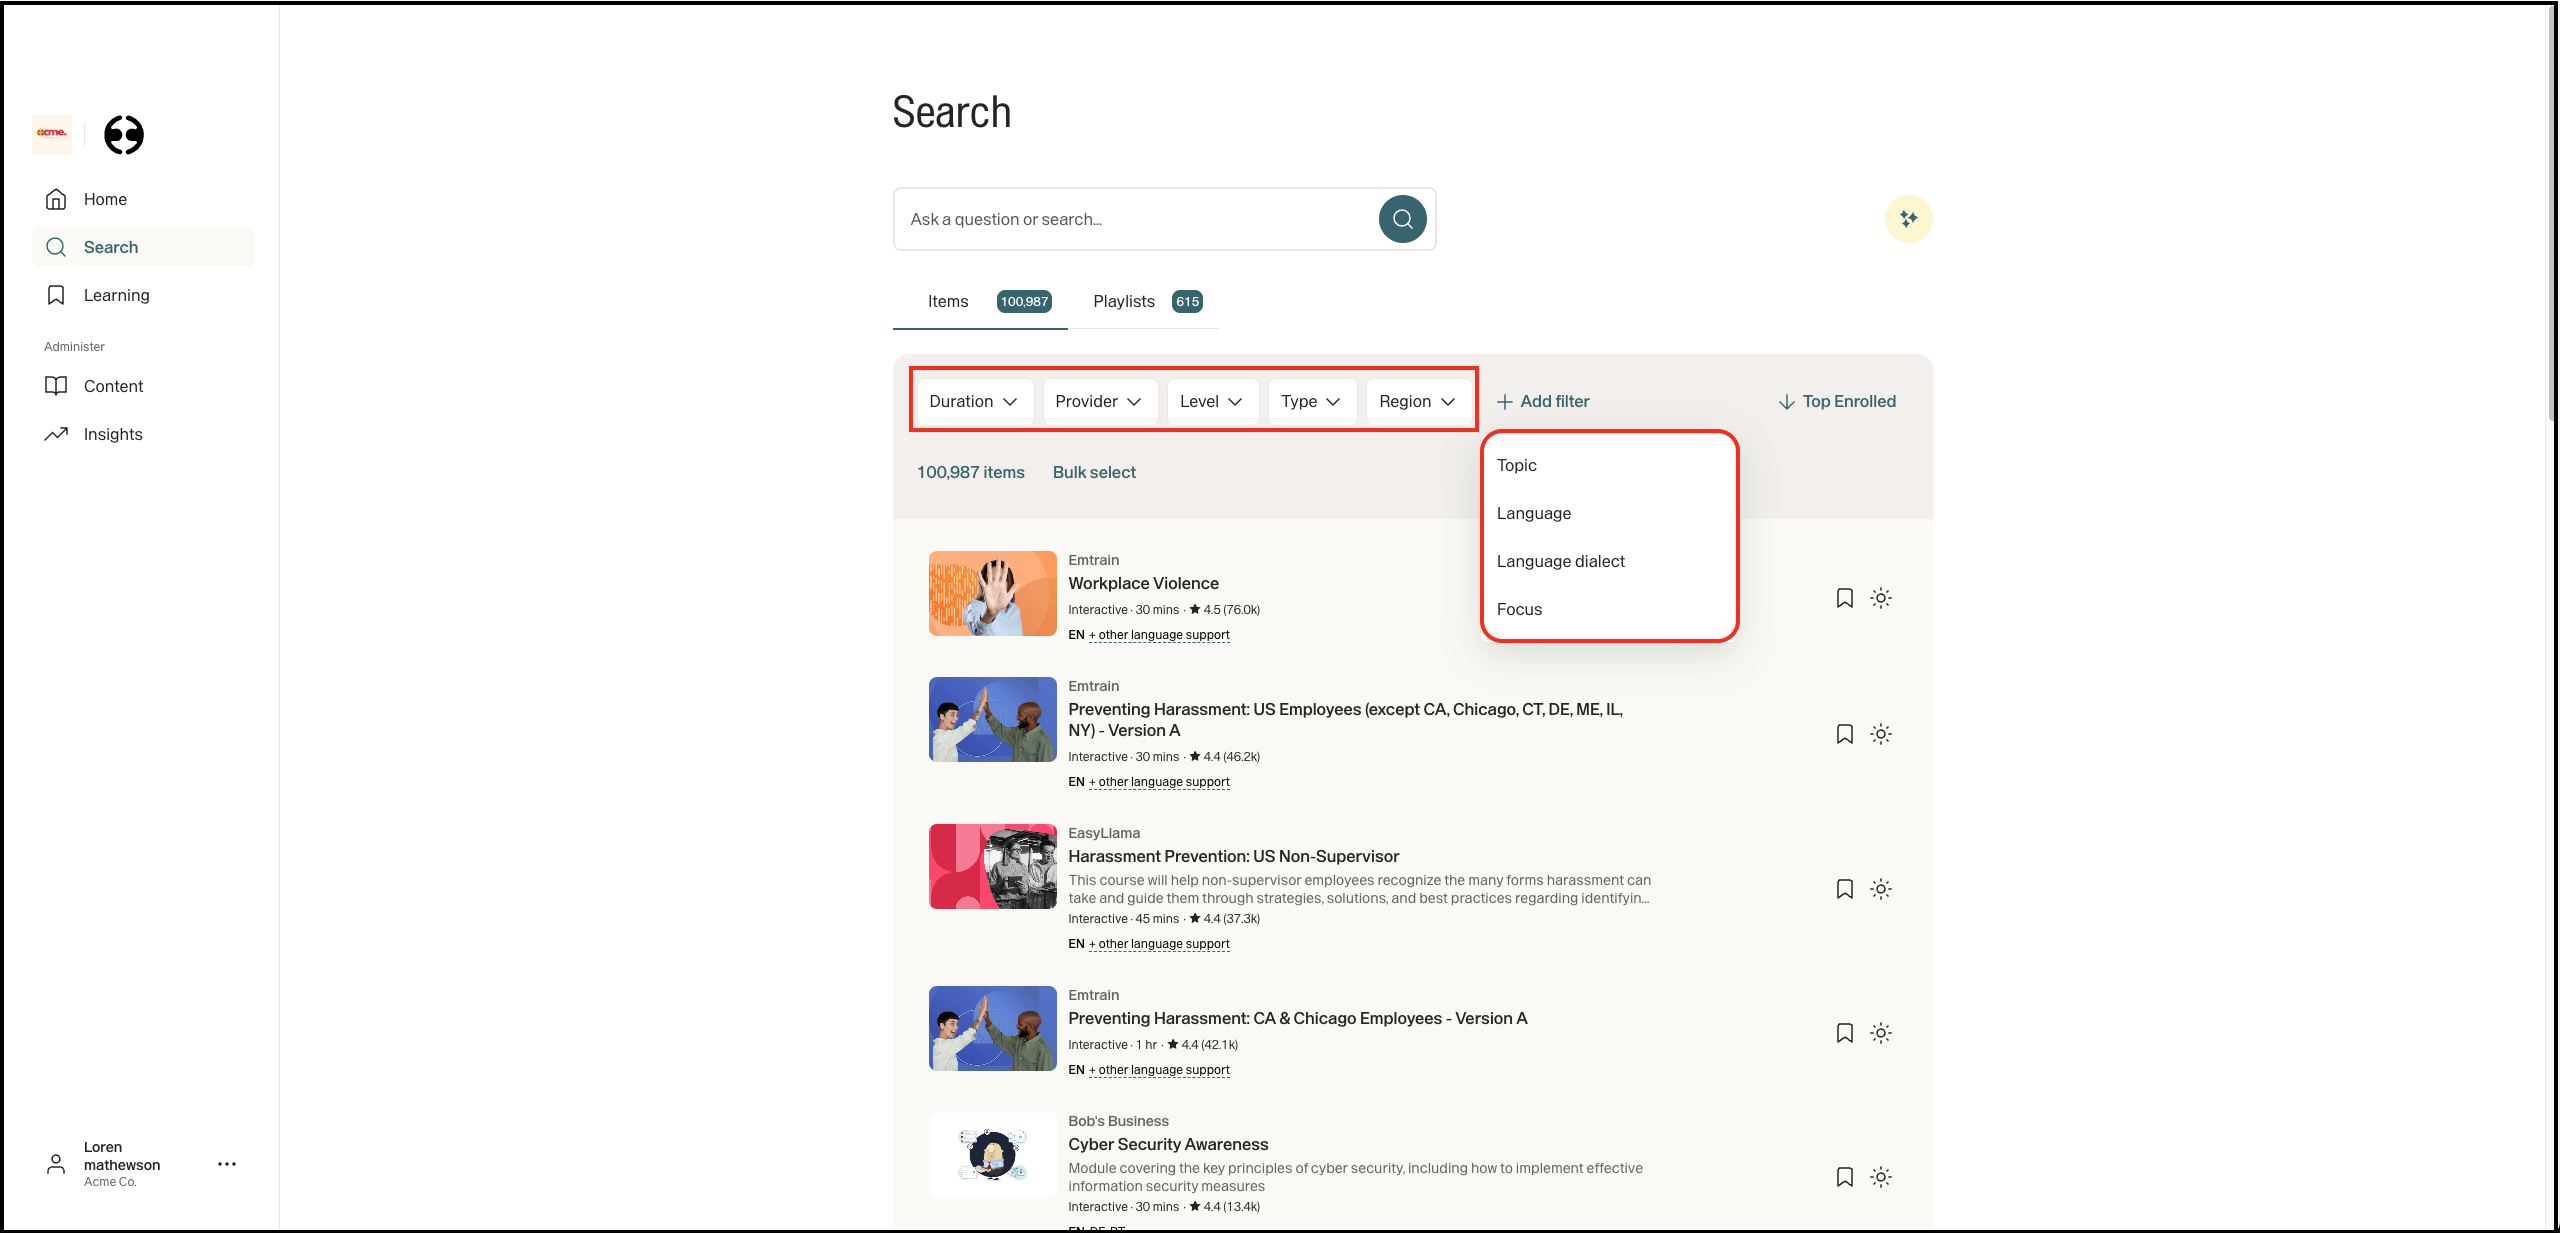Image resolution: width=2560 pixels, height=1233 pixels.
Task: Open Insights from the sidebar
Action: tap(112, 434)
